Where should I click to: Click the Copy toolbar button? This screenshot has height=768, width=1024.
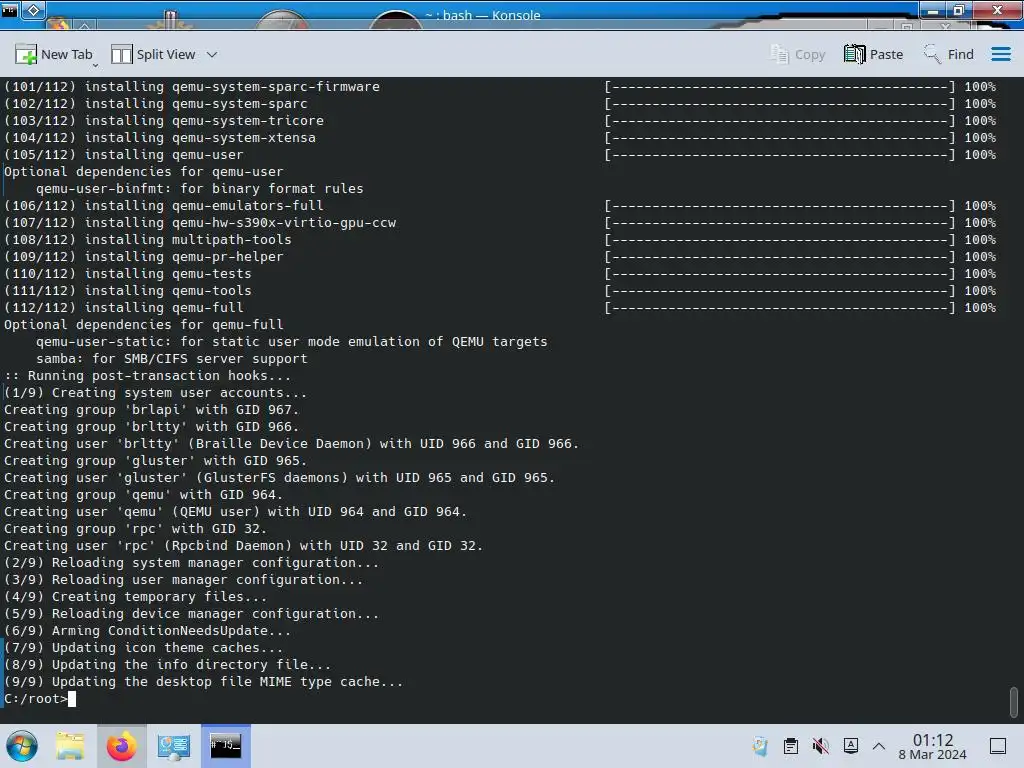[x=797, y=55]
